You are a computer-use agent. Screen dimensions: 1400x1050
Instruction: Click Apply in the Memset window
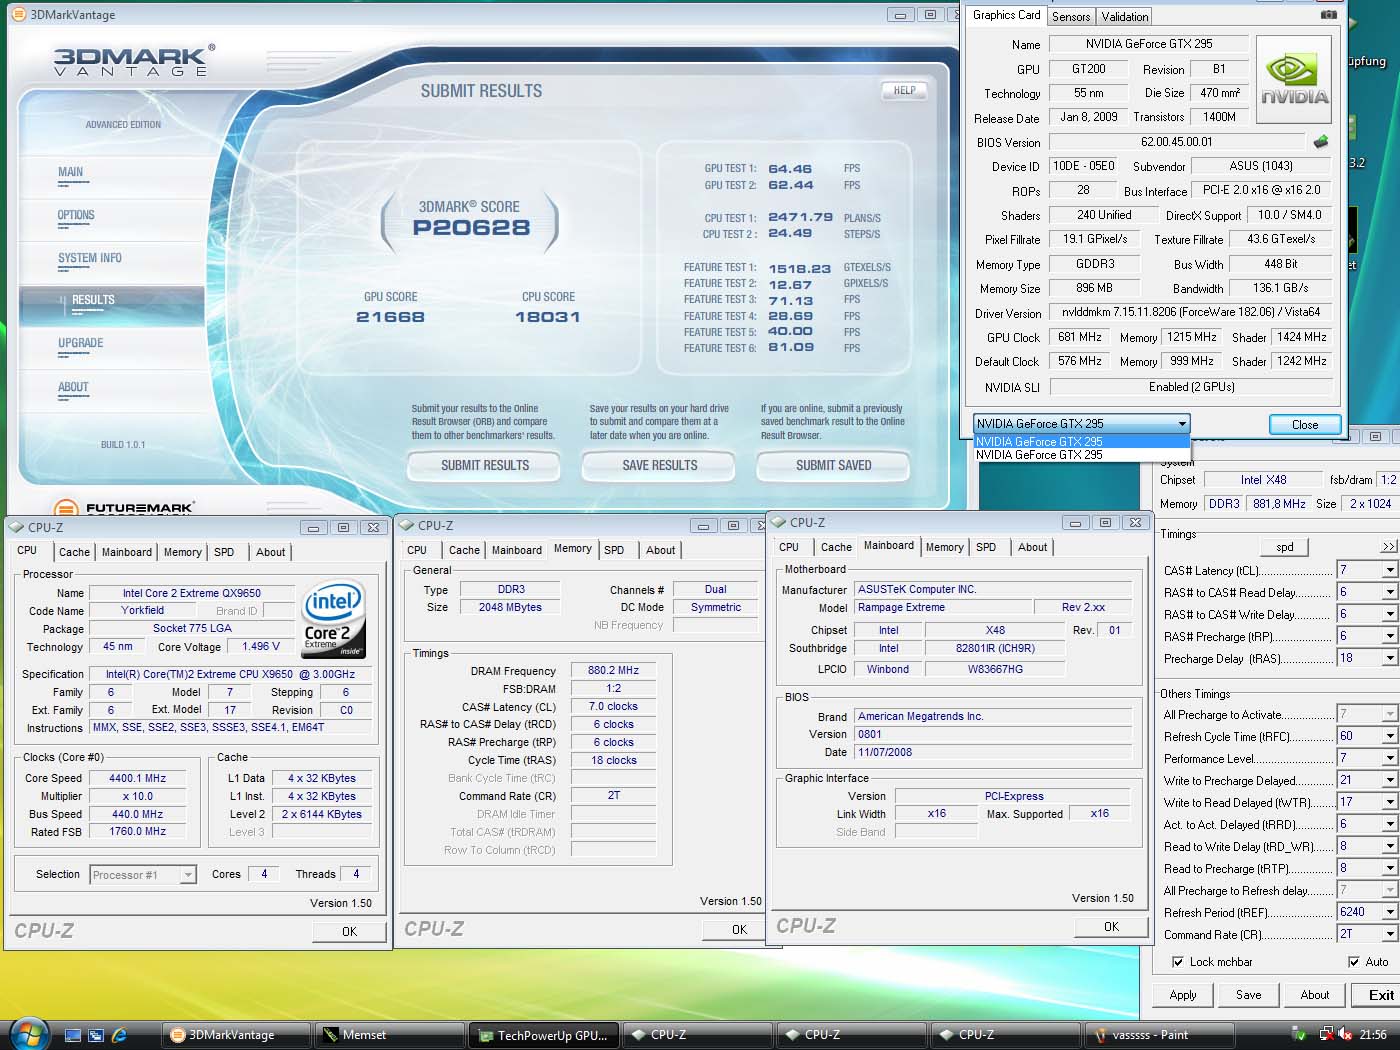pyautogui.click(x=1183, y=995)
